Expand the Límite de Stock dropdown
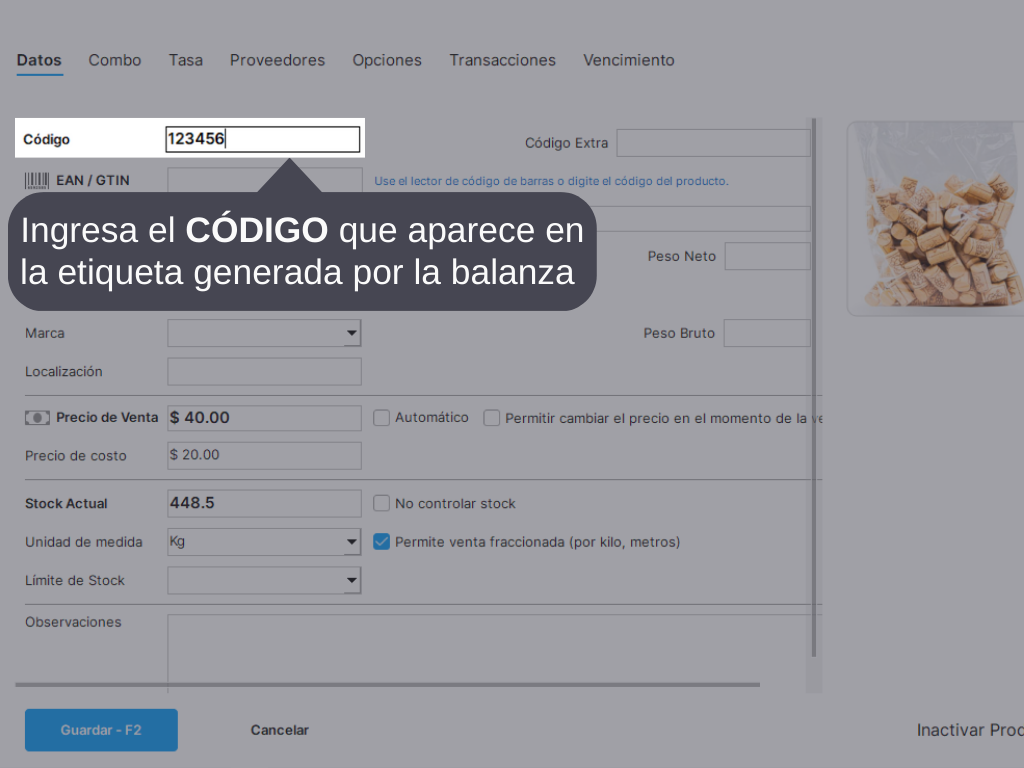Image resolution: width=1024 pixels, height=768 pixels. pos(352,580)
